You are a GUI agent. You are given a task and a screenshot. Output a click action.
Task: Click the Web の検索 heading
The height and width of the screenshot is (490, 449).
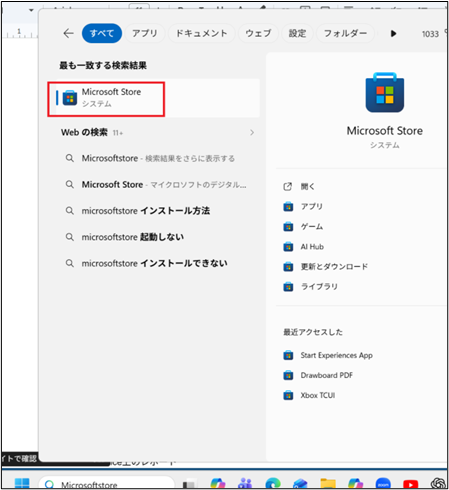84,132
